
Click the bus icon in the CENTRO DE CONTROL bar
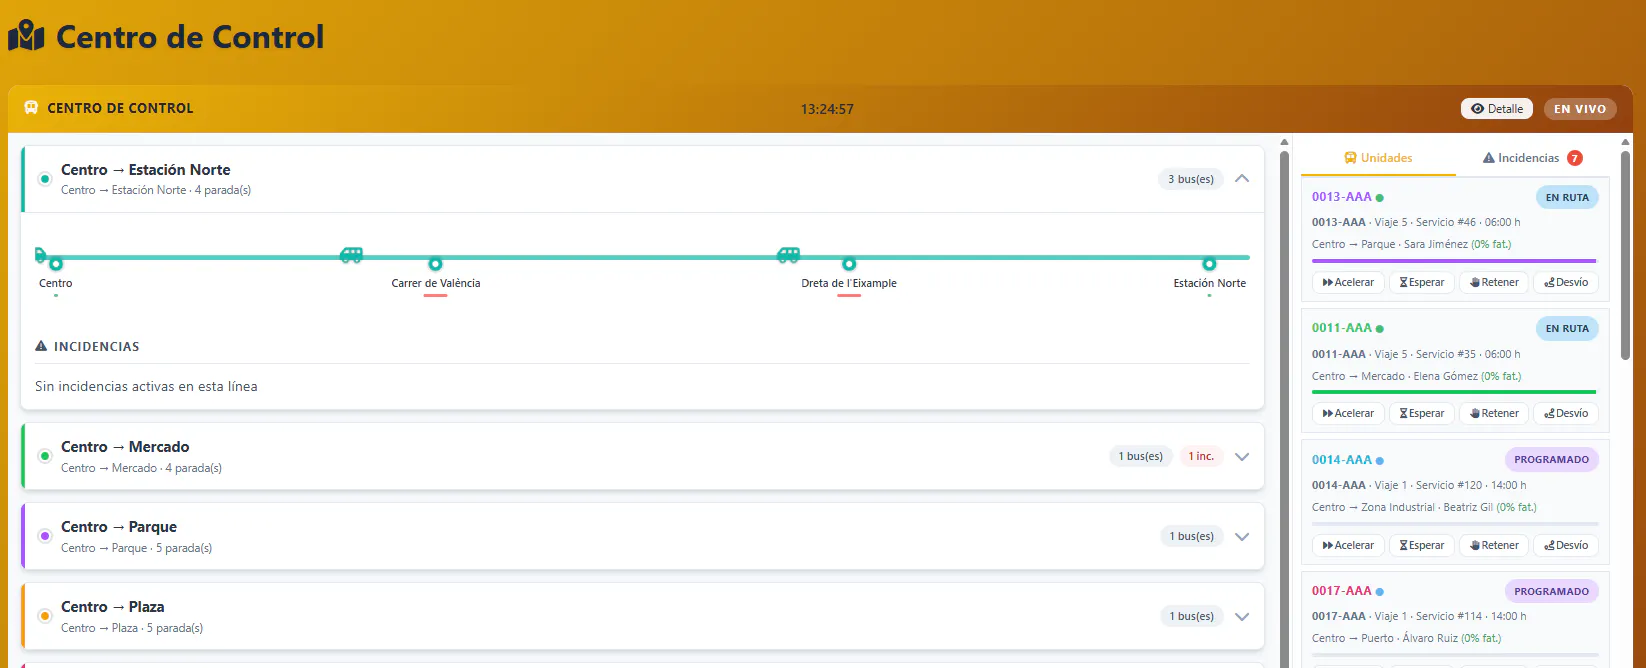[x=31, y=108]
